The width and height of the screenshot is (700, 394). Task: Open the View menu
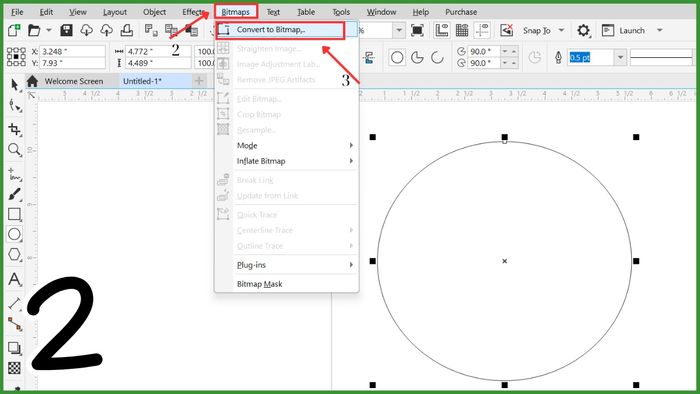(x=78, y=12)
